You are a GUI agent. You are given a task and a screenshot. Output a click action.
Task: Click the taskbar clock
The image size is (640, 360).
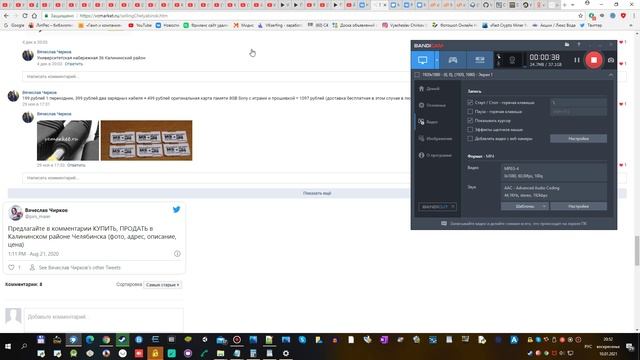[x=608, y=347]
